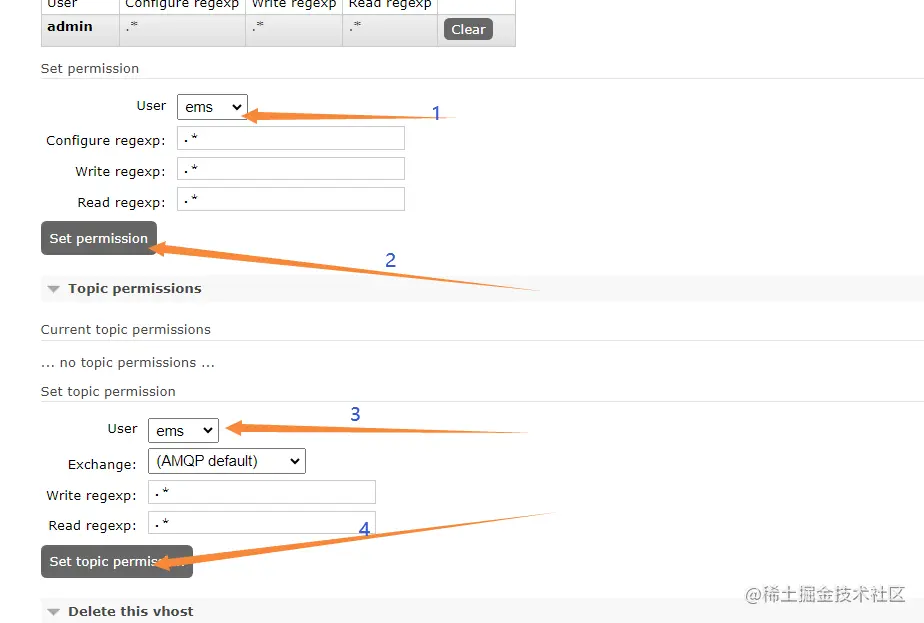Click the 'Set permission' heading text

click(x=90, y=68)
